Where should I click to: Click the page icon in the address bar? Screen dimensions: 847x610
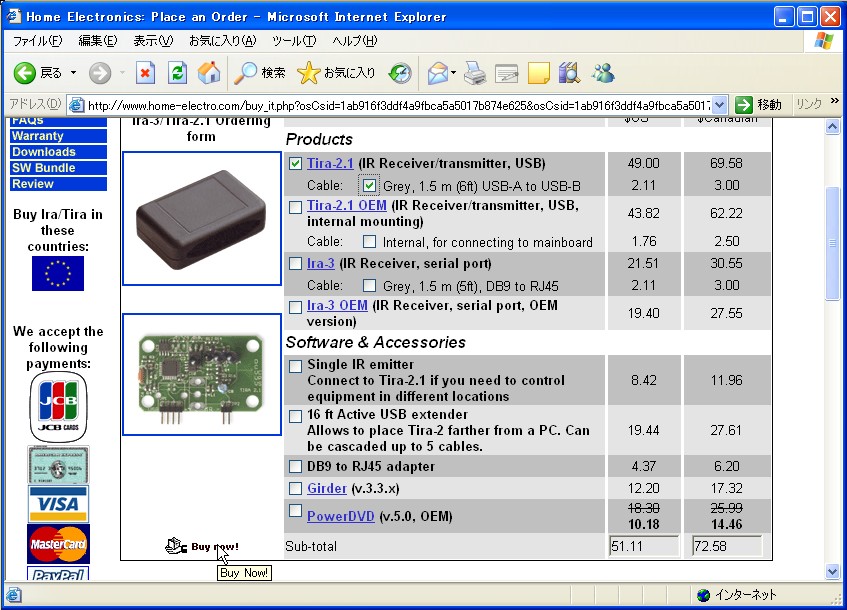pos(77,105)
